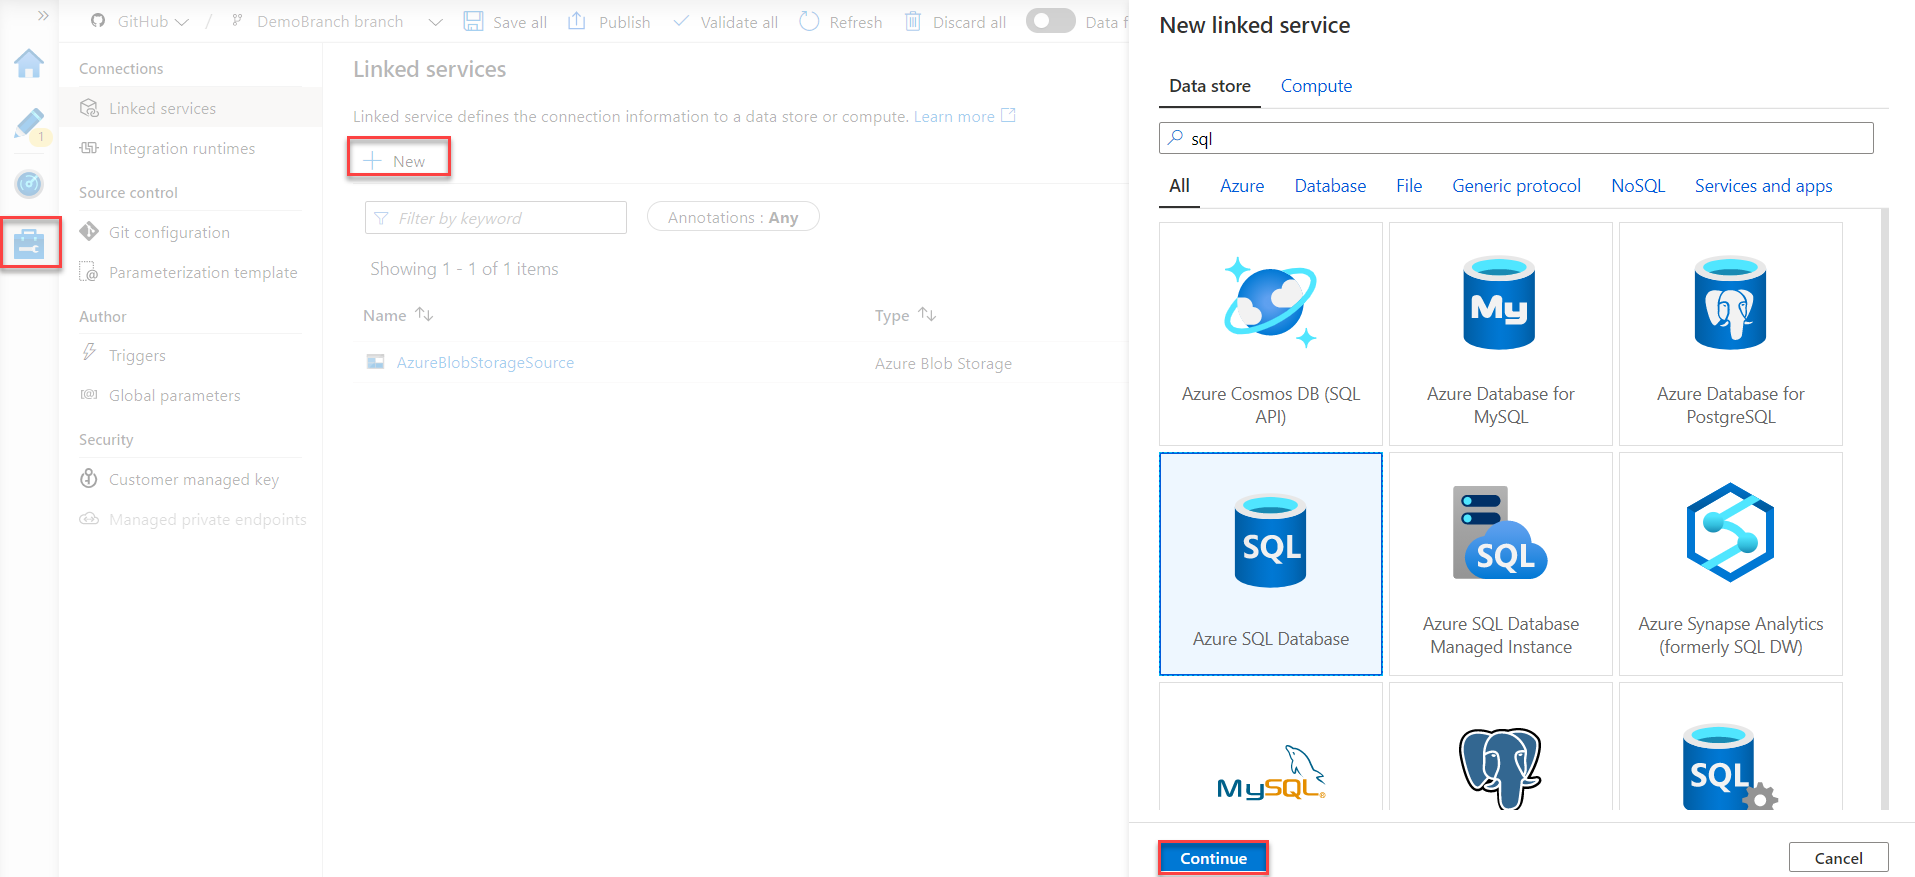
Task: Open the Home icon in left rail
Action: 29,63
